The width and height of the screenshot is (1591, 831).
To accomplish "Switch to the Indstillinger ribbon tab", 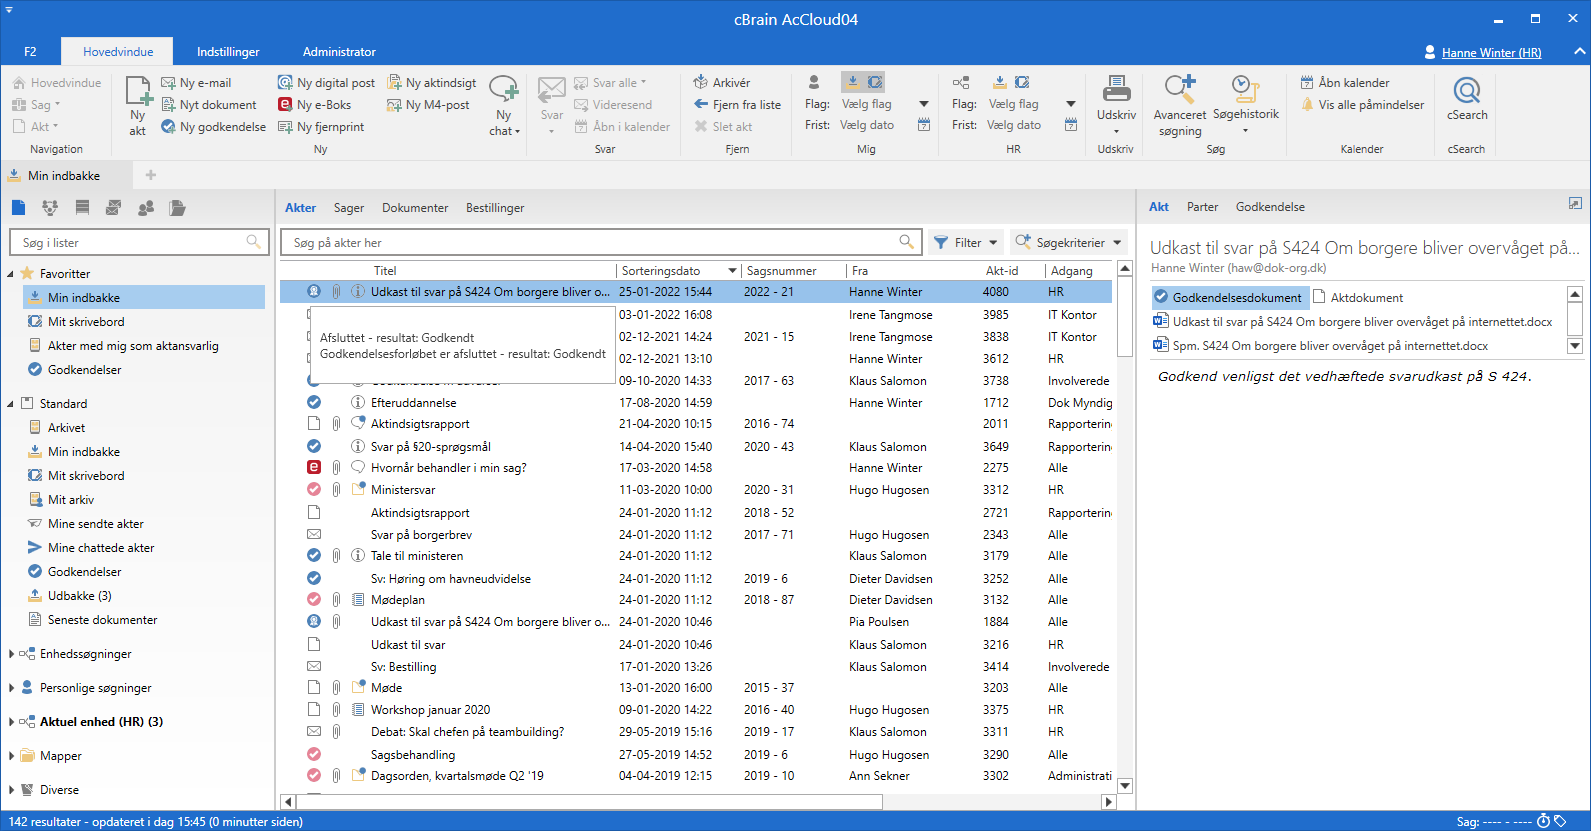I will (x=228, y=52).
